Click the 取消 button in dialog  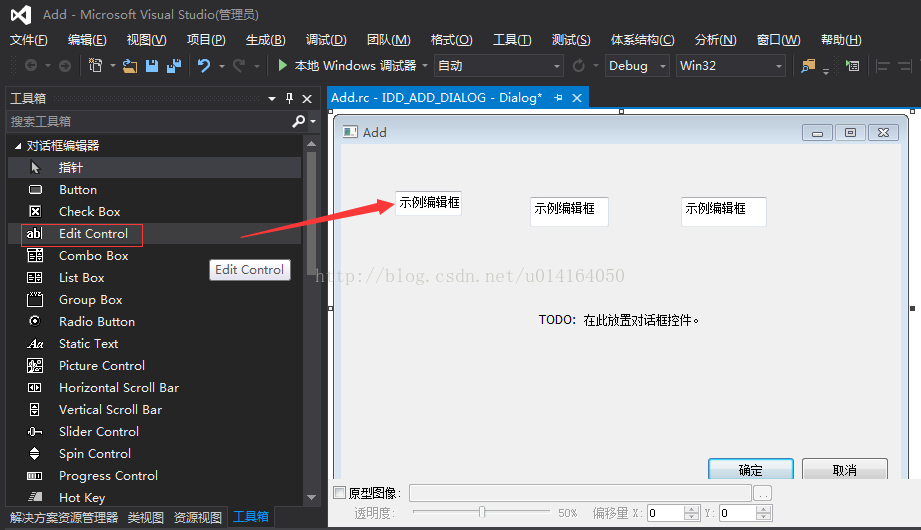(x=845, y=469)
